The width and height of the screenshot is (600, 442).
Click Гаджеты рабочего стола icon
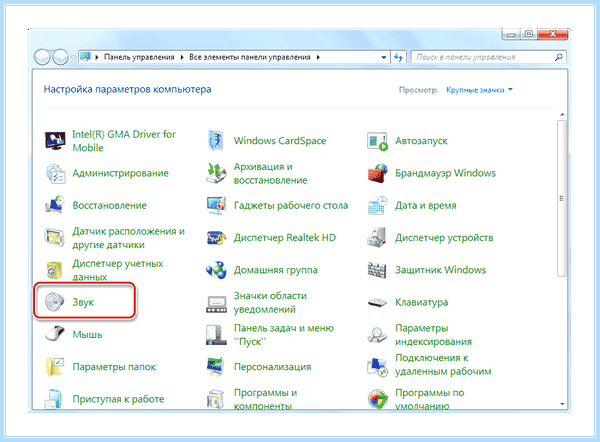pyautogui.click(x=216, y=206)
